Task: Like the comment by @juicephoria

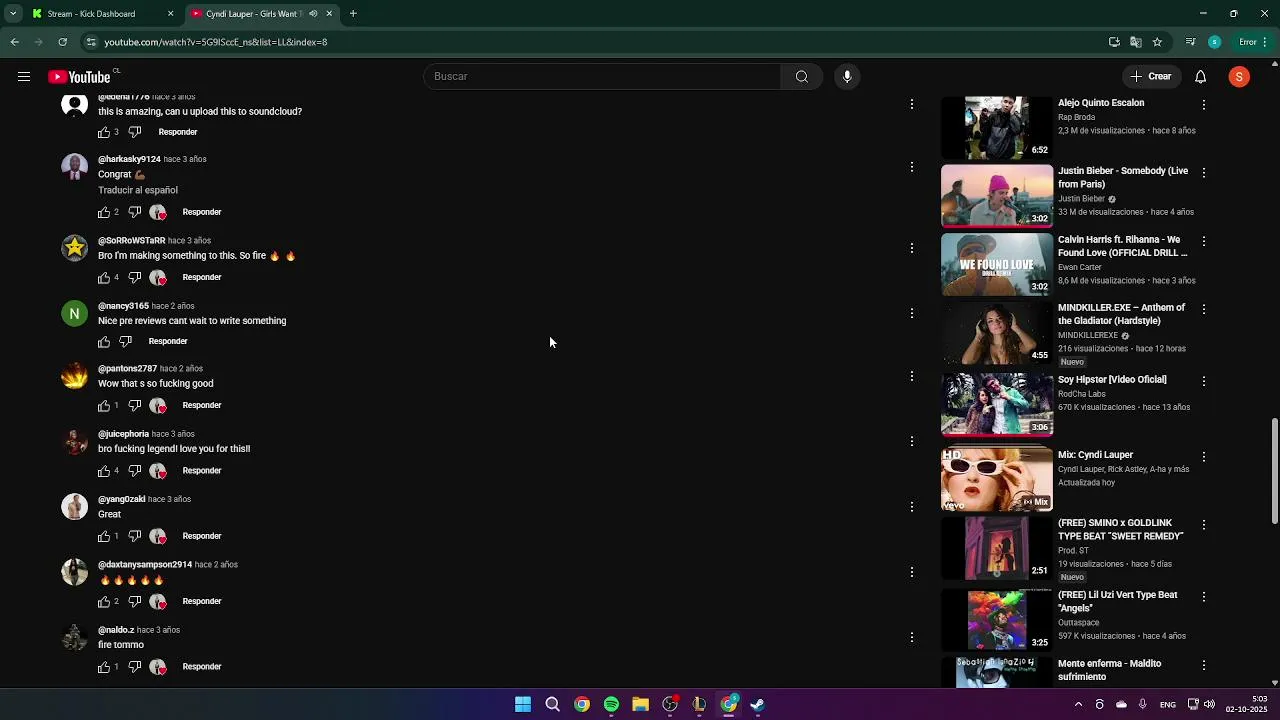Action: (104, 471)
